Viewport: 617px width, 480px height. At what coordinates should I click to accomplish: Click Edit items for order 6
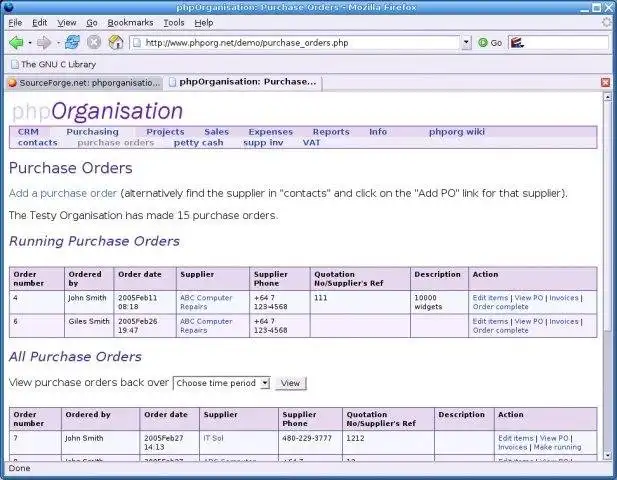(x=490, y=321)
